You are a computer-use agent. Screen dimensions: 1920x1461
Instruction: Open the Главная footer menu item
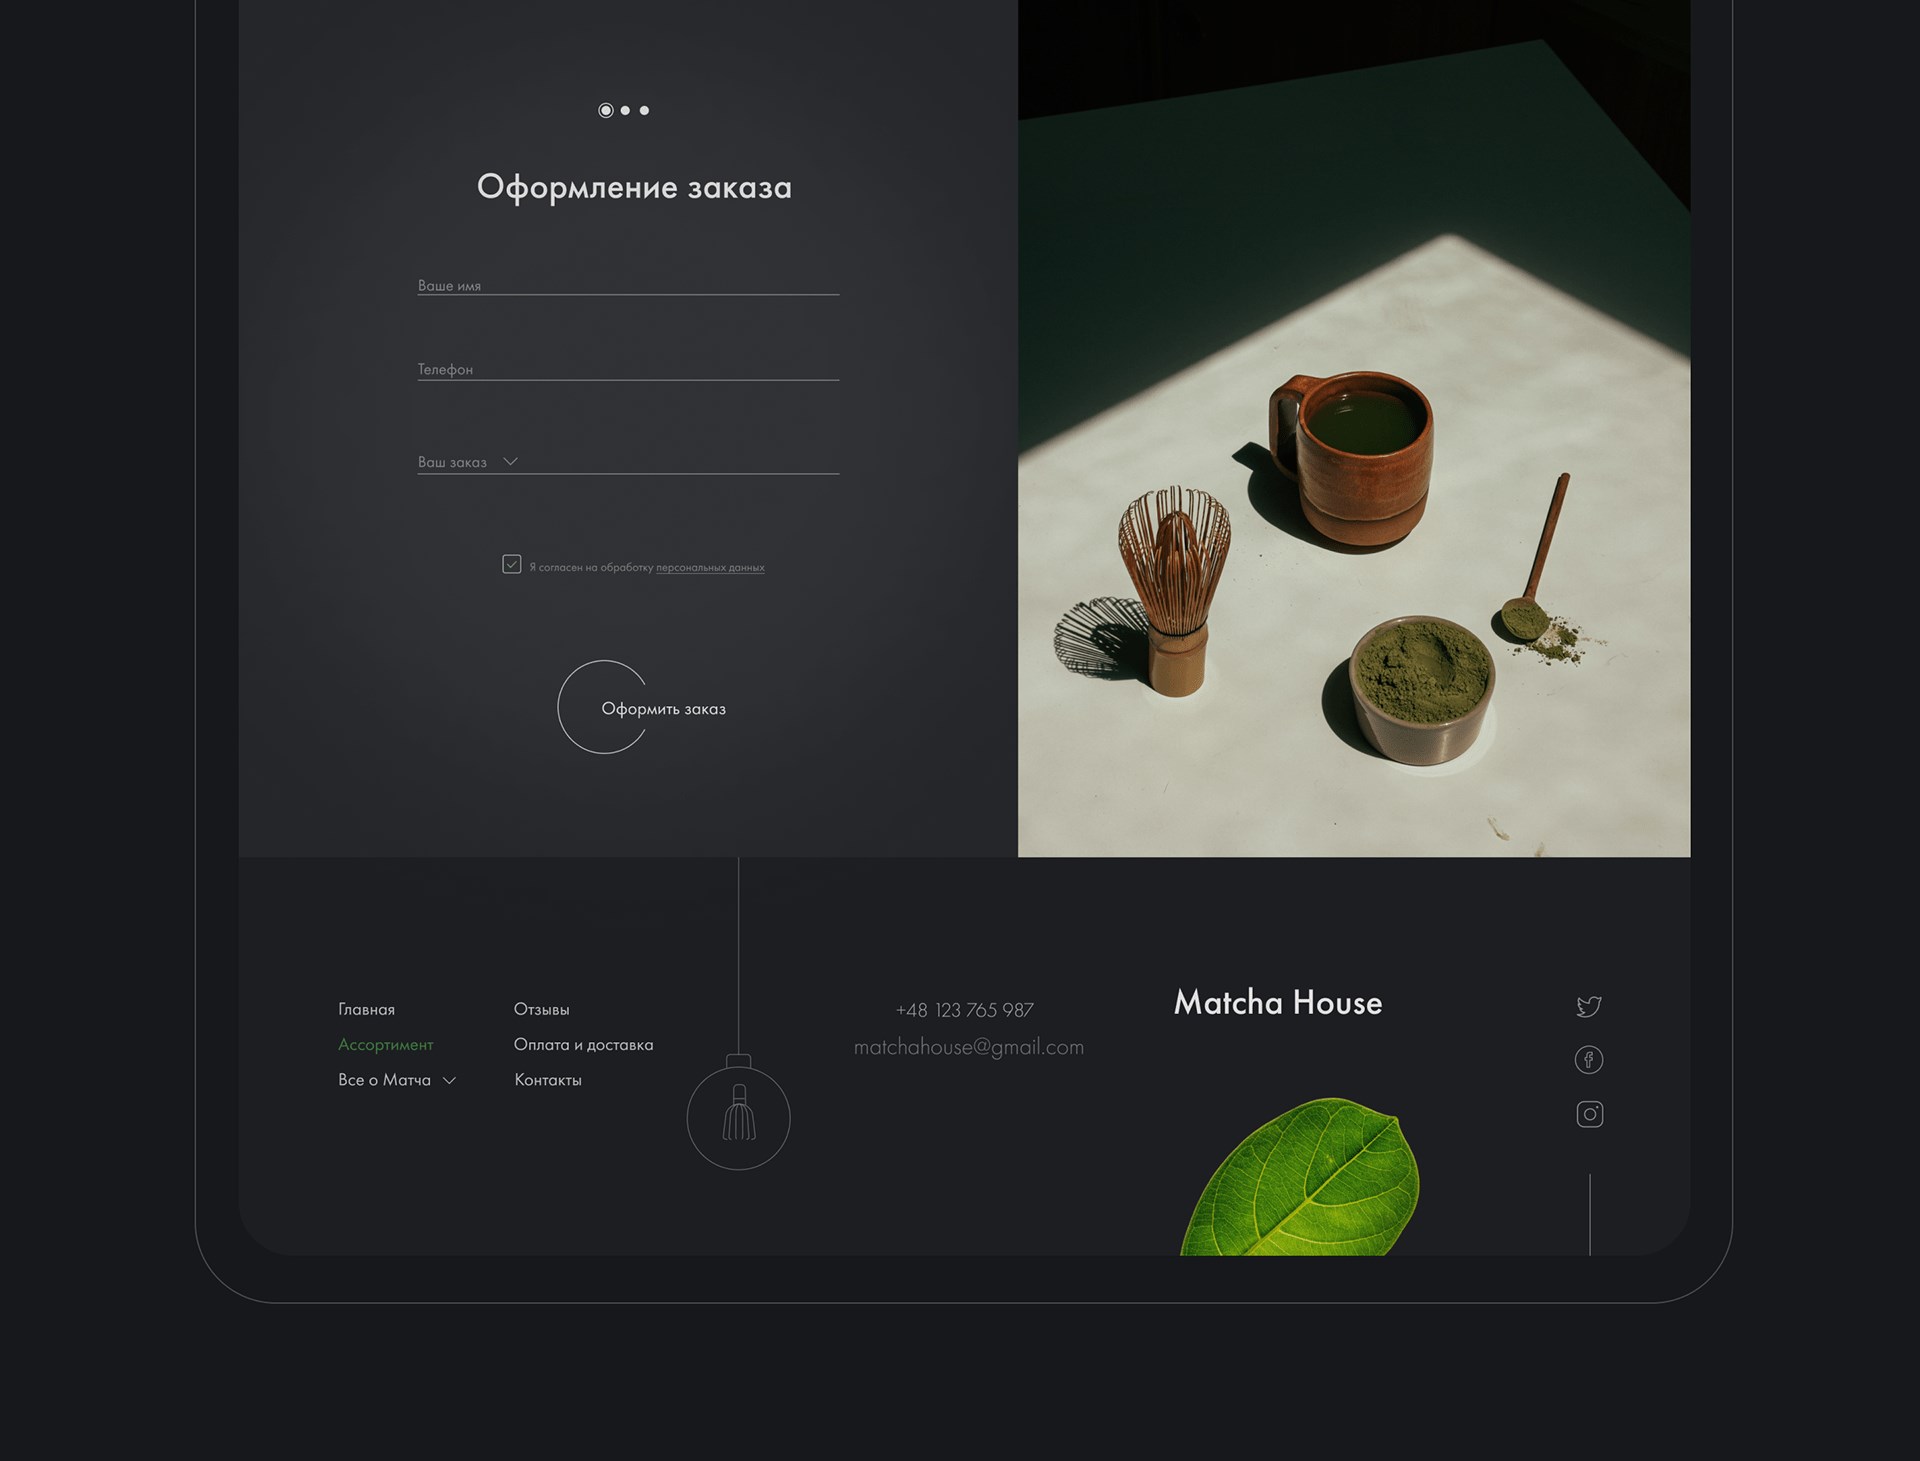366,1009
